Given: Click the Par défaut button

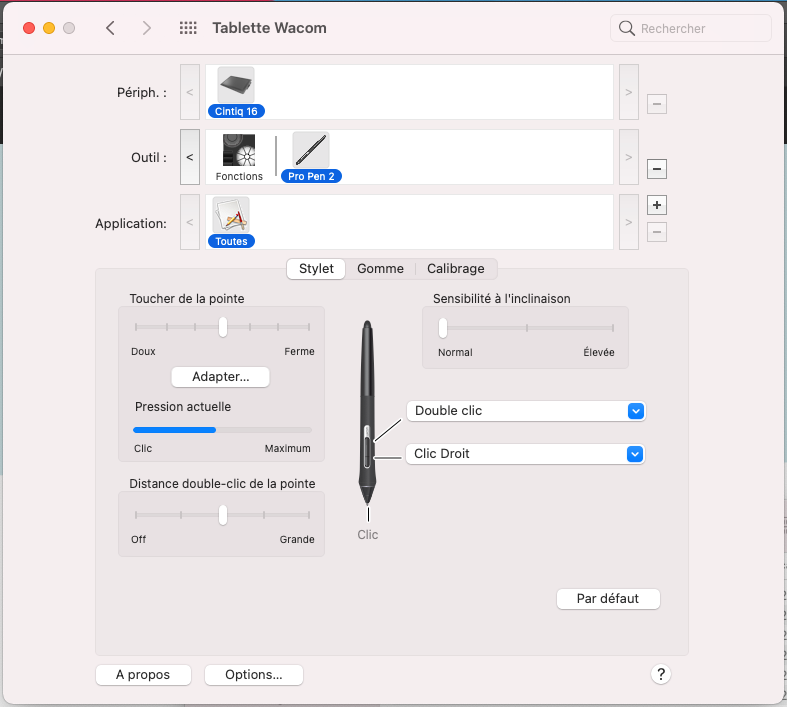Looking at the screenshot, I should coord(608,599).
